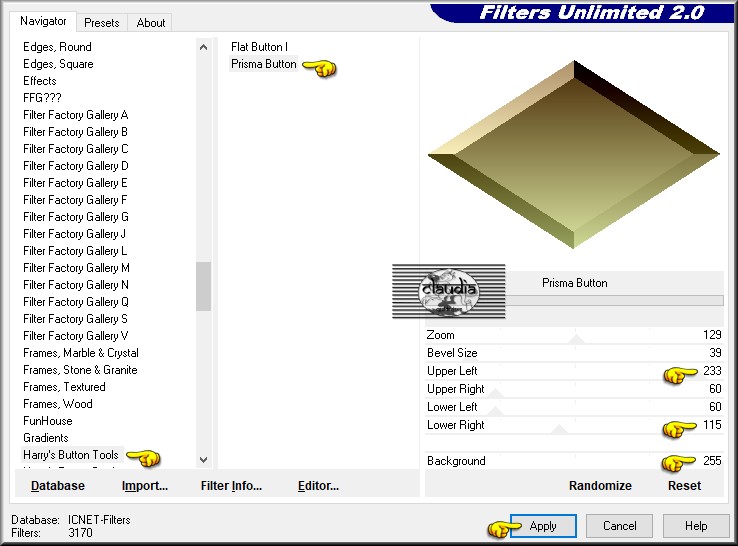This screenshot has width=738, height=546.
Task: Select the Effects category
Action: pos(40,81)
